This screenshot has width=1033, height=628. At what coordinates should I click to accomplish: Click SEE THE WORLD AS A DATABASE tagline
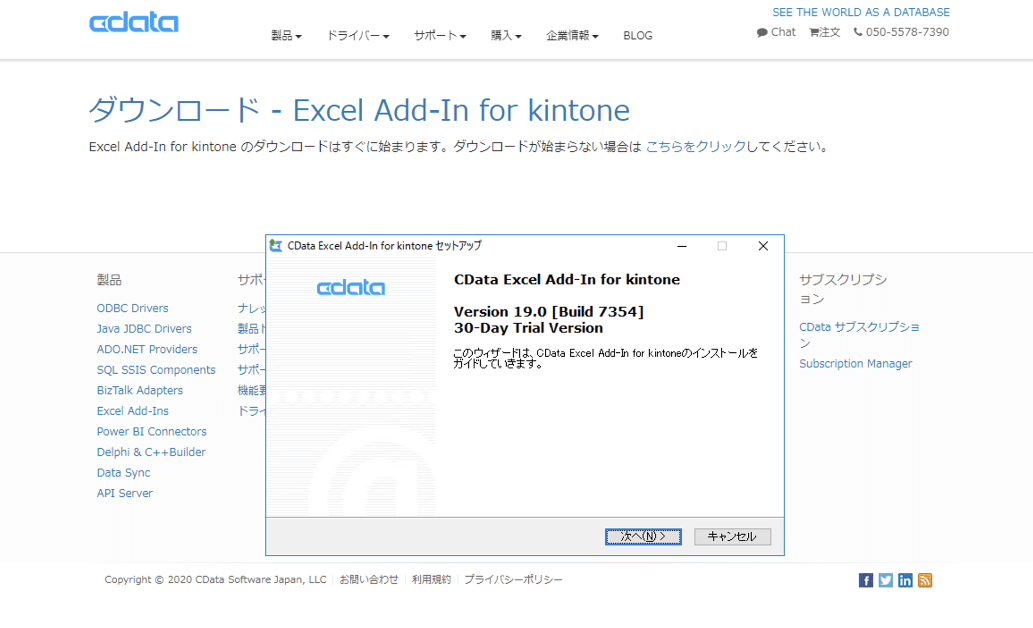click(x=861, y=12)
